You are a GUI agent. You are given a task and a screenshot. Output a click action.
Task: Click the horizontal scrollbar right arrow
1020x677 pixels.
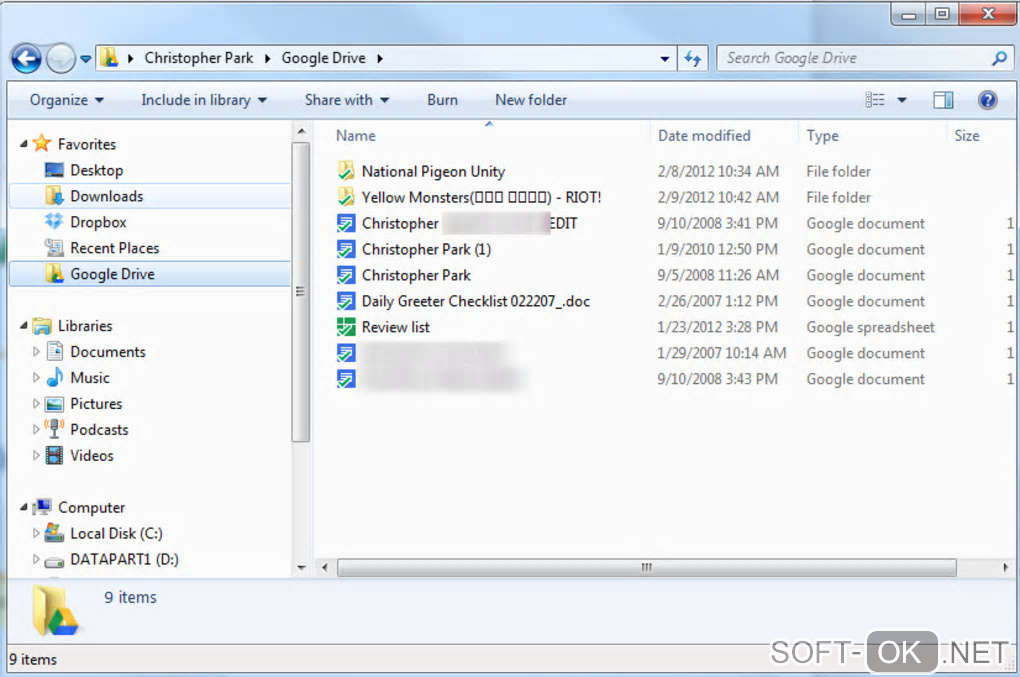tap(1006, 567)
